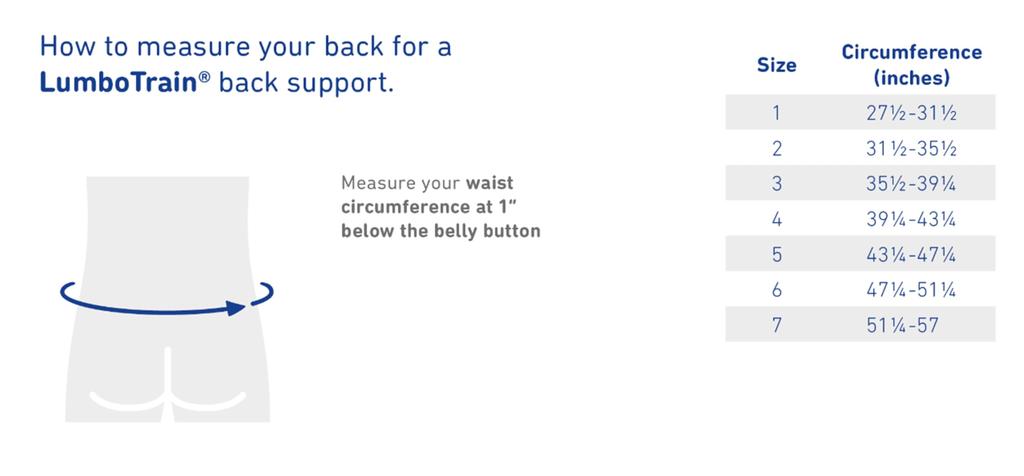Choose size 5 in the size column
The height and width of the screenshot is (476, 1024).
coord(776,255)
